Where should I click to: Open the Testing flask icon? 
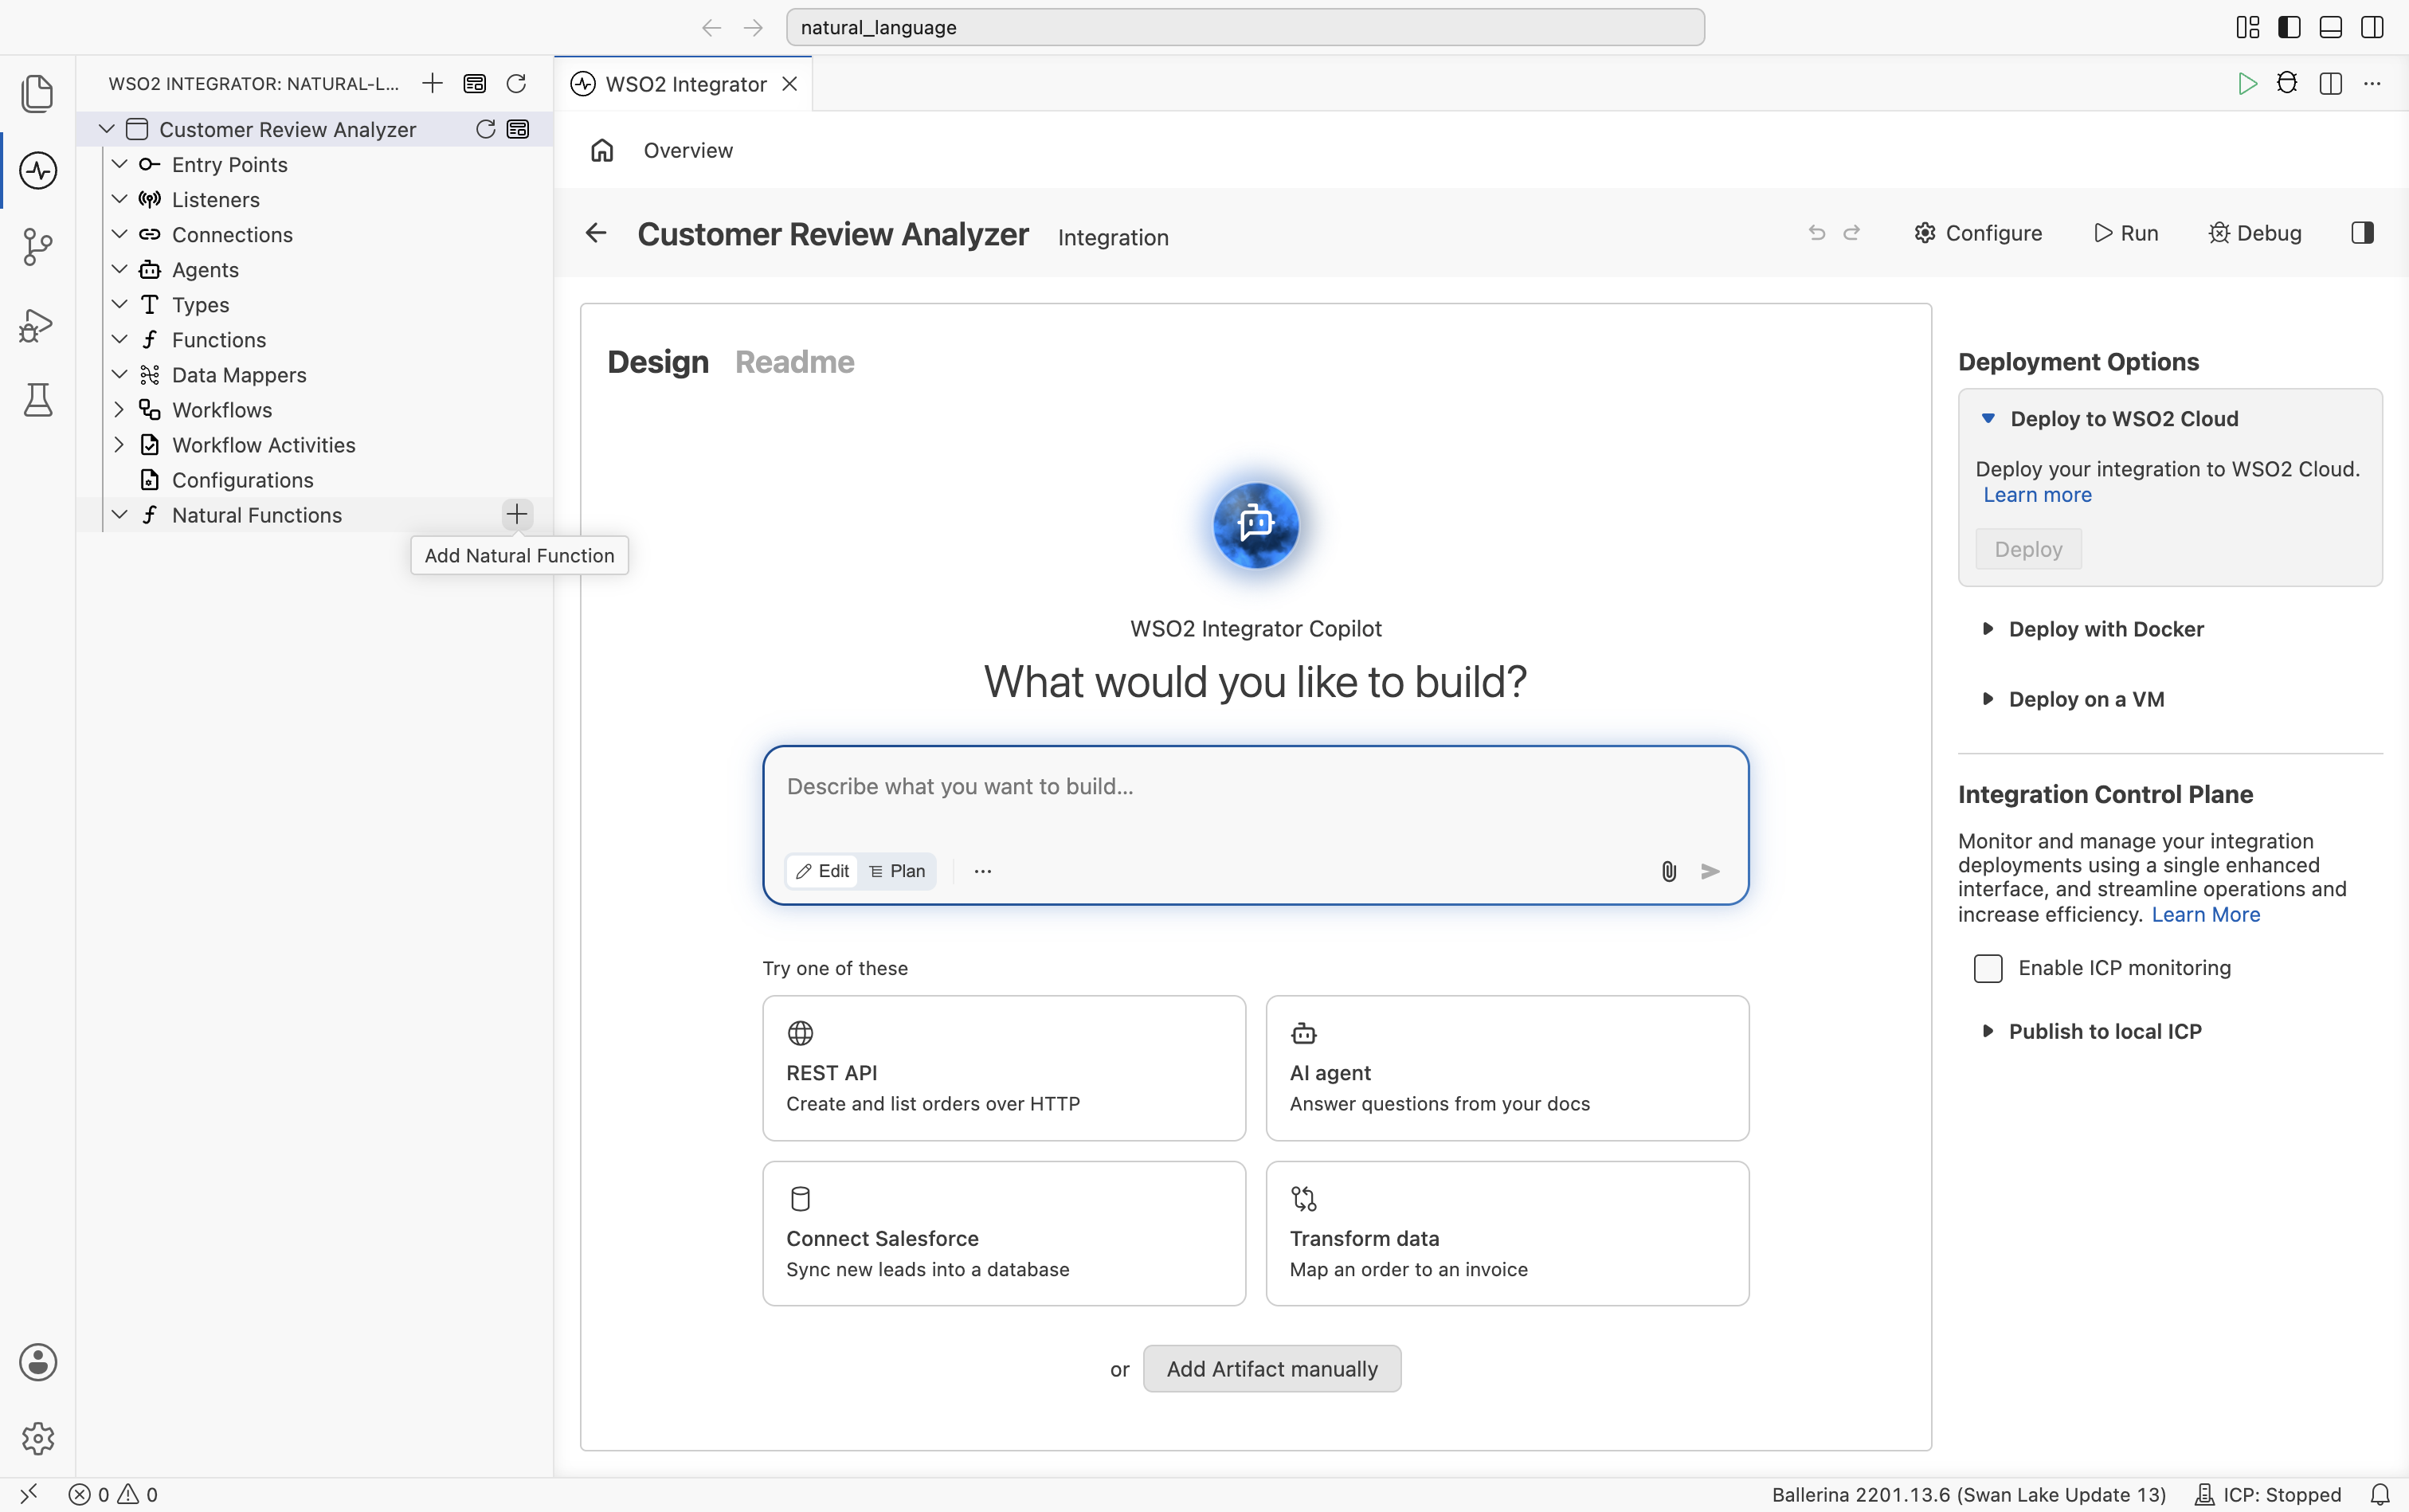[x=37, y=400]
